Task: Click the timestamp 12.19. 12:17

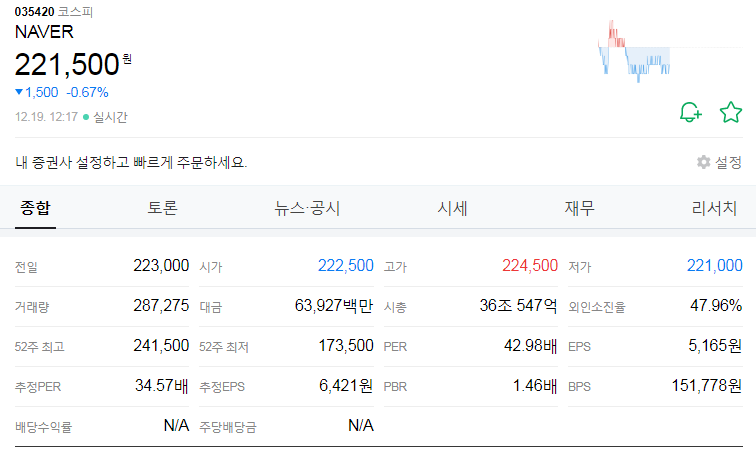Action: pyautogui.click(x=46, y=117)
